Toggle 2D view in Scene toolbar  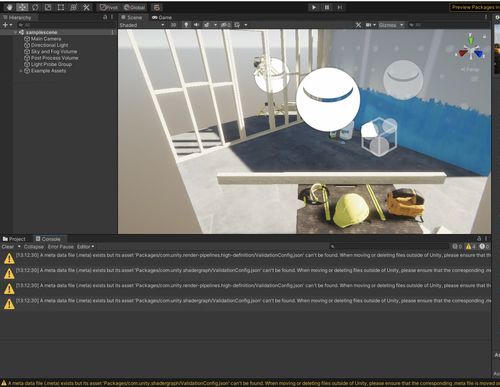click(x=173, y=25)
